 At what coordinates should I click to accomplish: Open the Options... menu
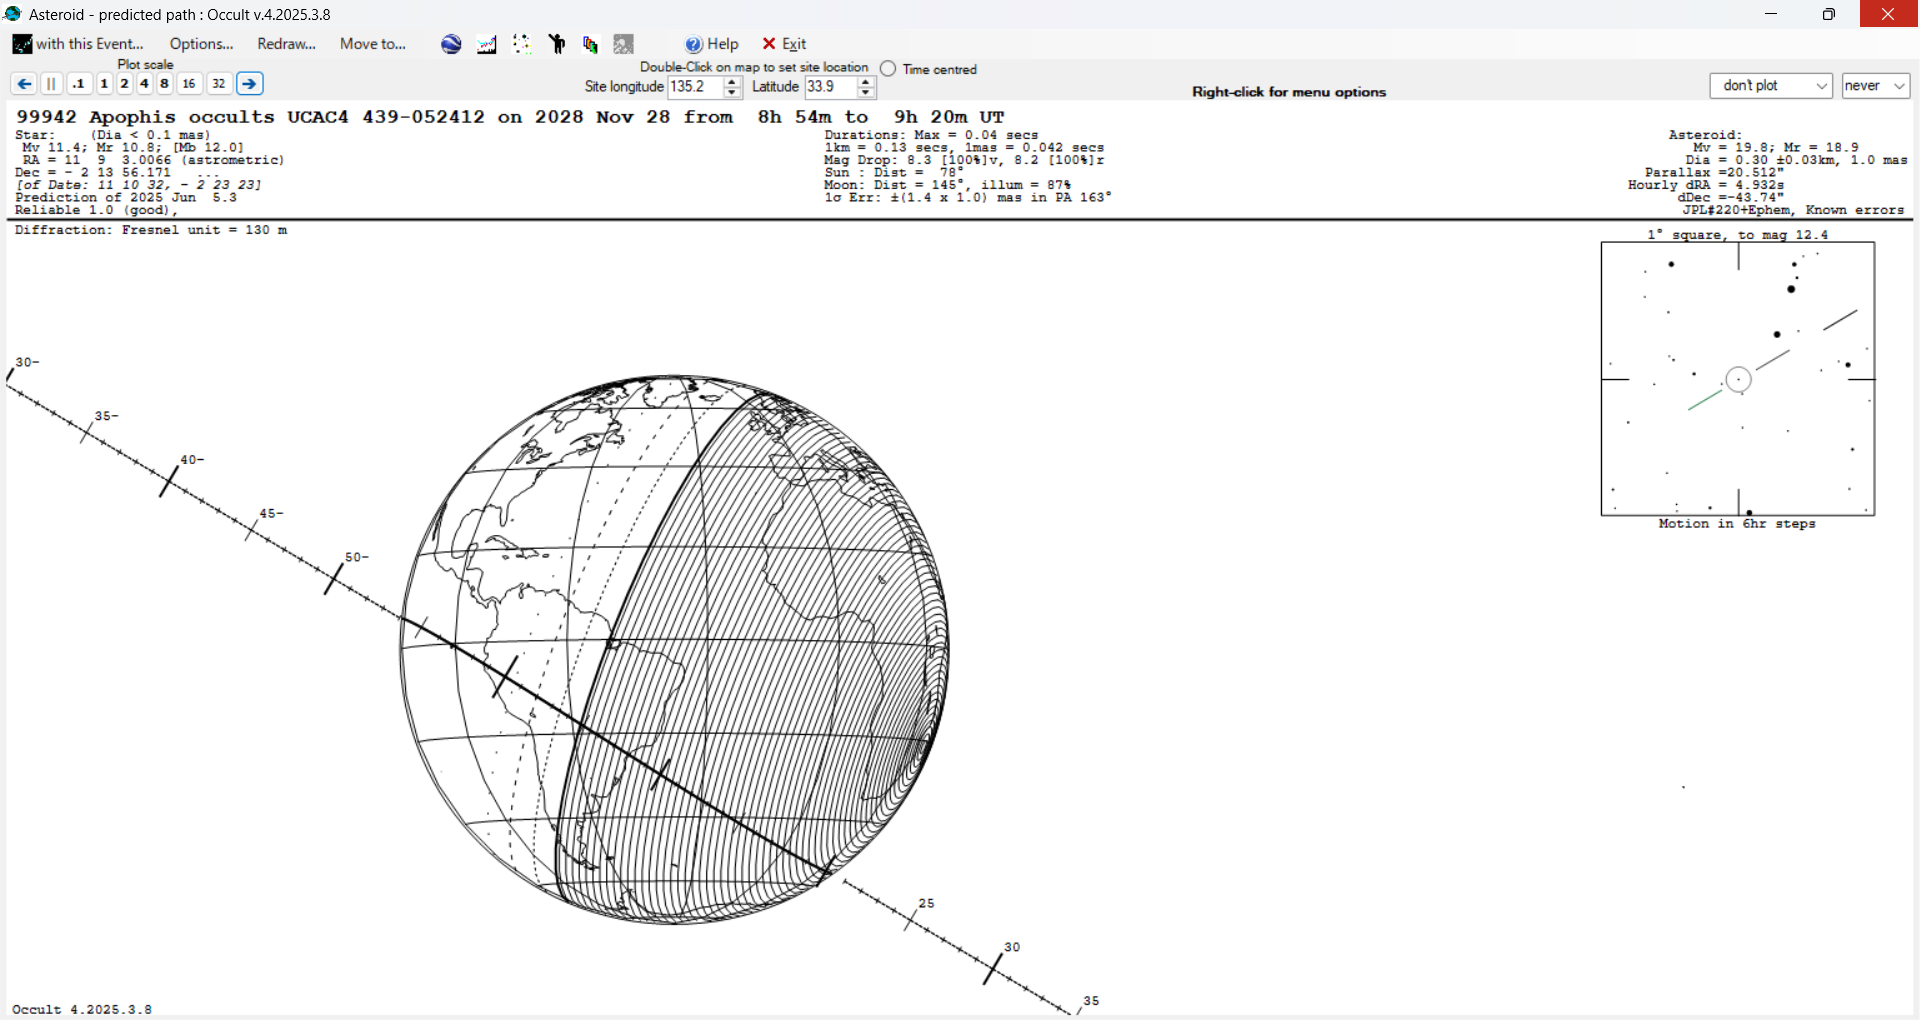click(201, 44)
